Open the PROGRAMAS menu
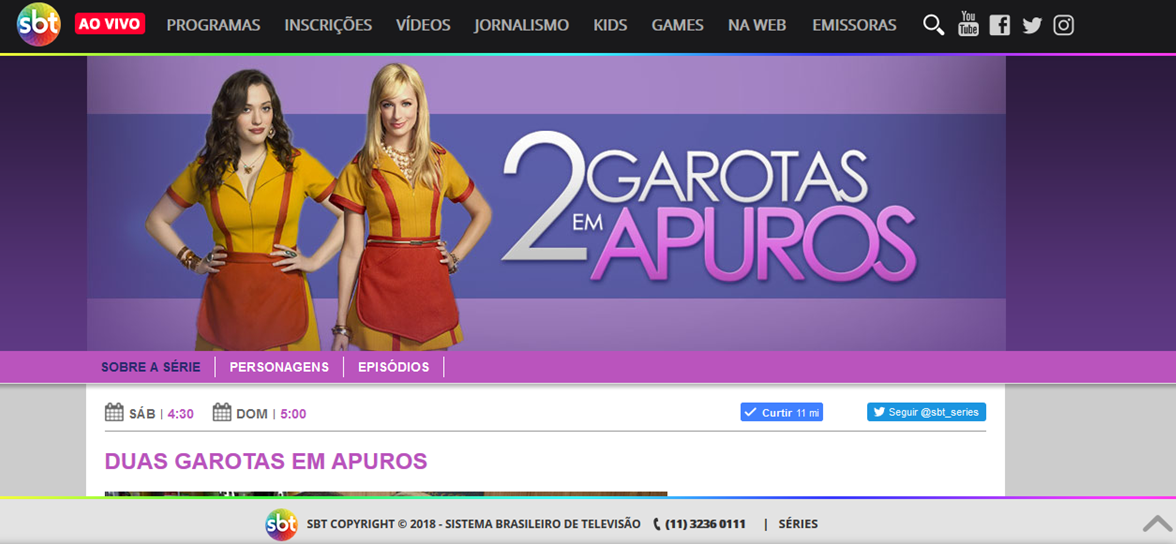This screenshot has height=544, width=1176. tap(213, 26)
